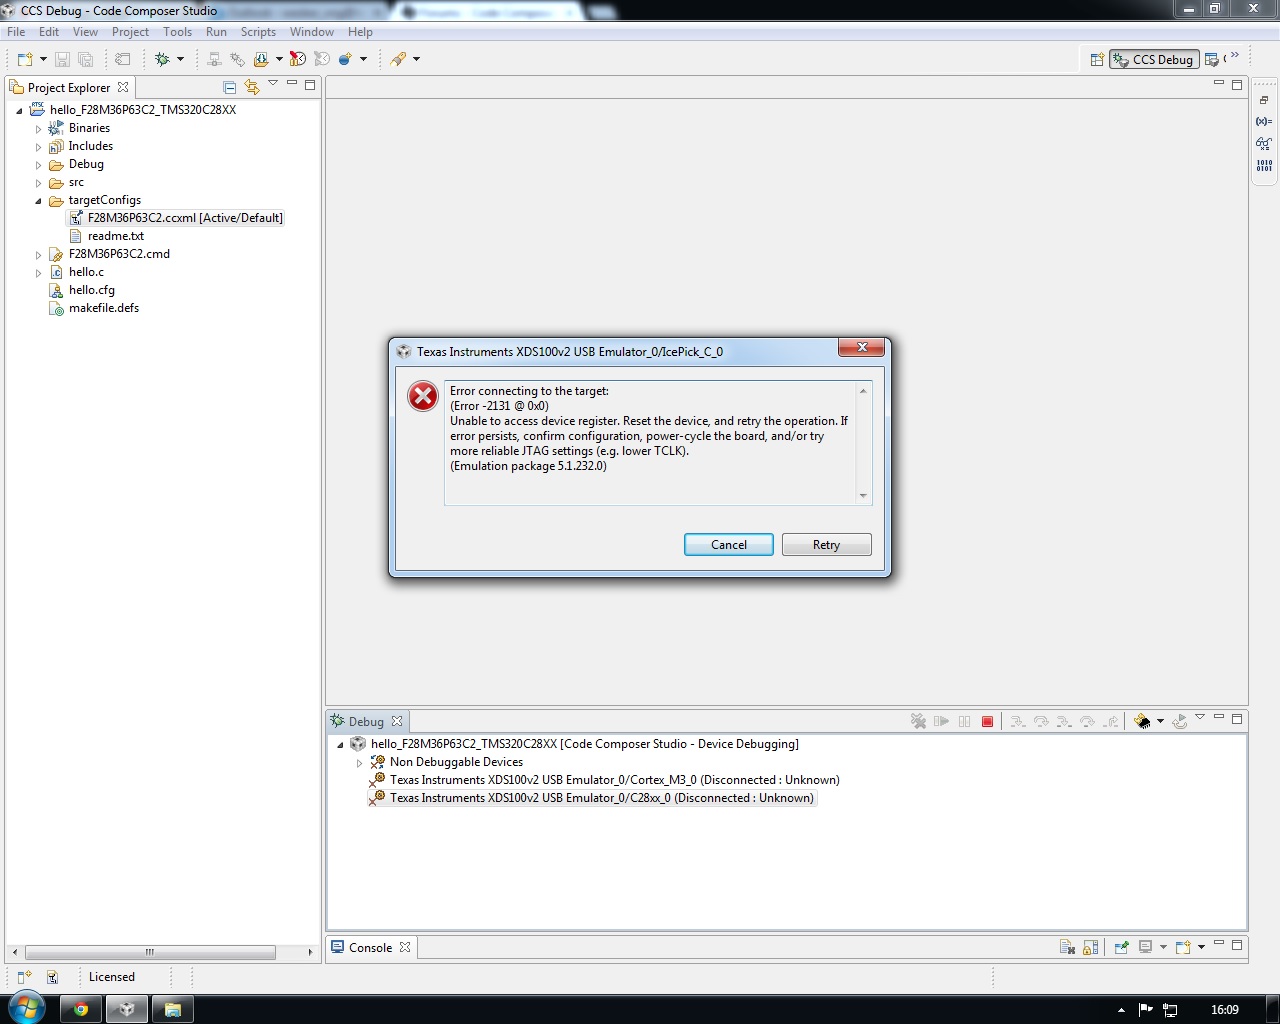
Task: Click the Suspend (pause) debug icon
Action: (x=964, y=721)
